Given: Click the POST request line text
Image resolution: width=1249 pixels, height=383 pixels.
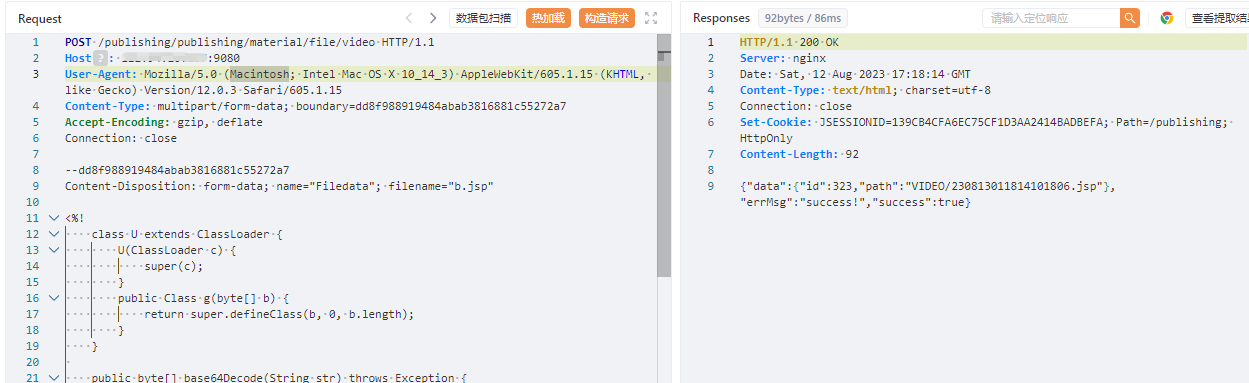Looking at the screenshot, I should tap(250, 42).
